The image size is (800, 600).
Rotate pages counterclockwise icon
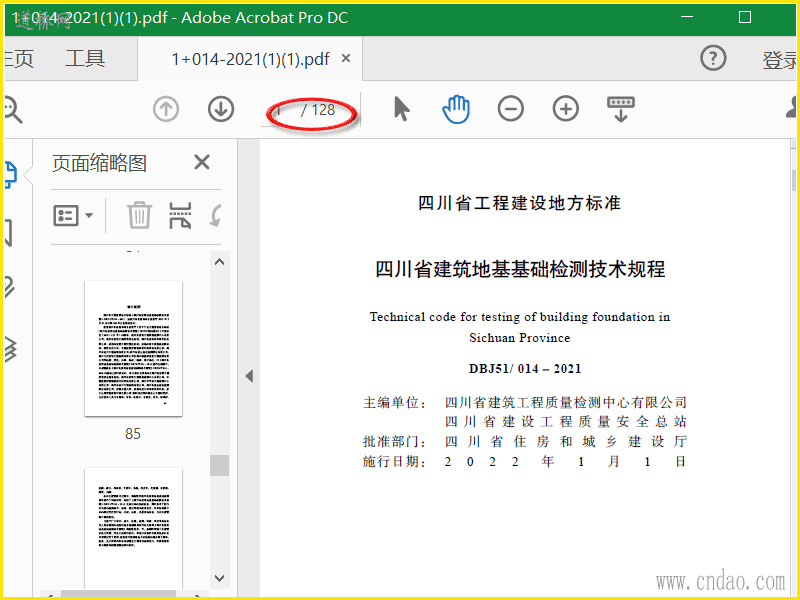(216, 215)
